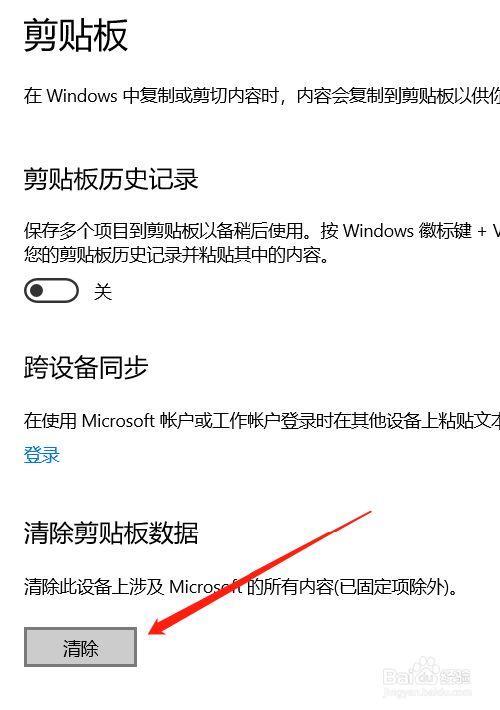Viewport: 500px width, 710px height.
Task: Click 内容会复制到剪贴板 in the top description
Action: [375, 96]
